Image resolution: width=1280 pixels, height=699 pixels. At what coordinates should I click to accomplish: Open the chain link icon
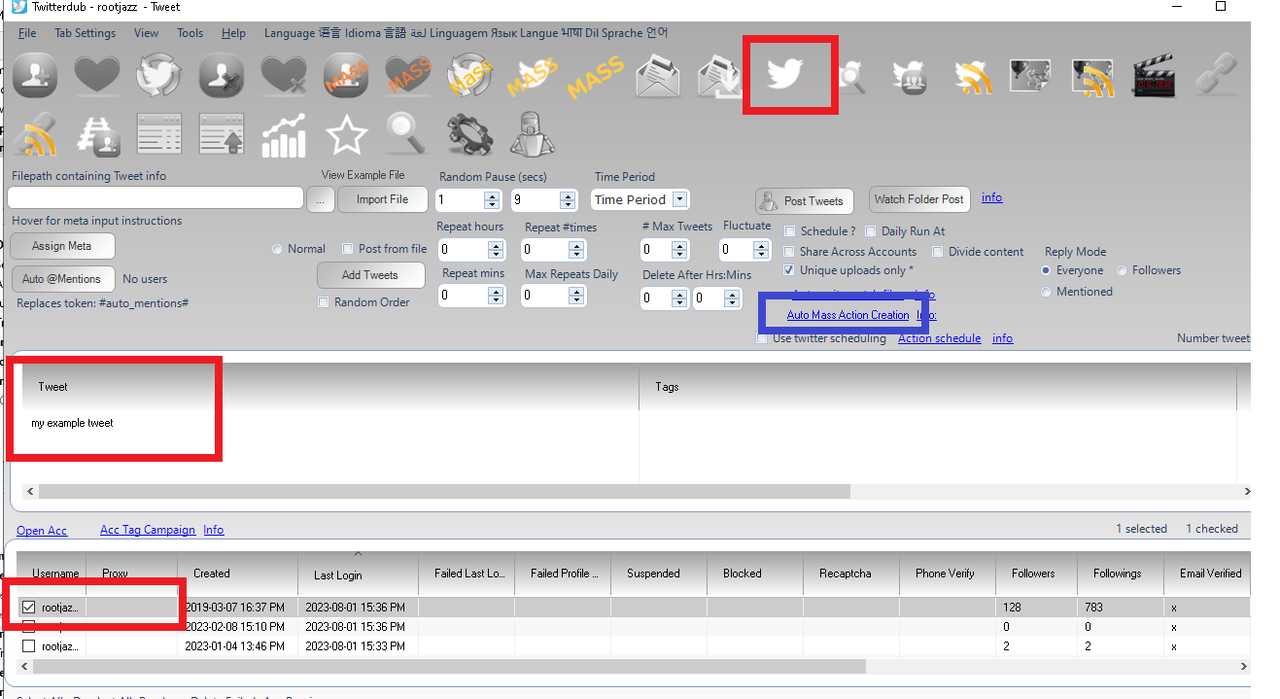(x=1218, y=75)
